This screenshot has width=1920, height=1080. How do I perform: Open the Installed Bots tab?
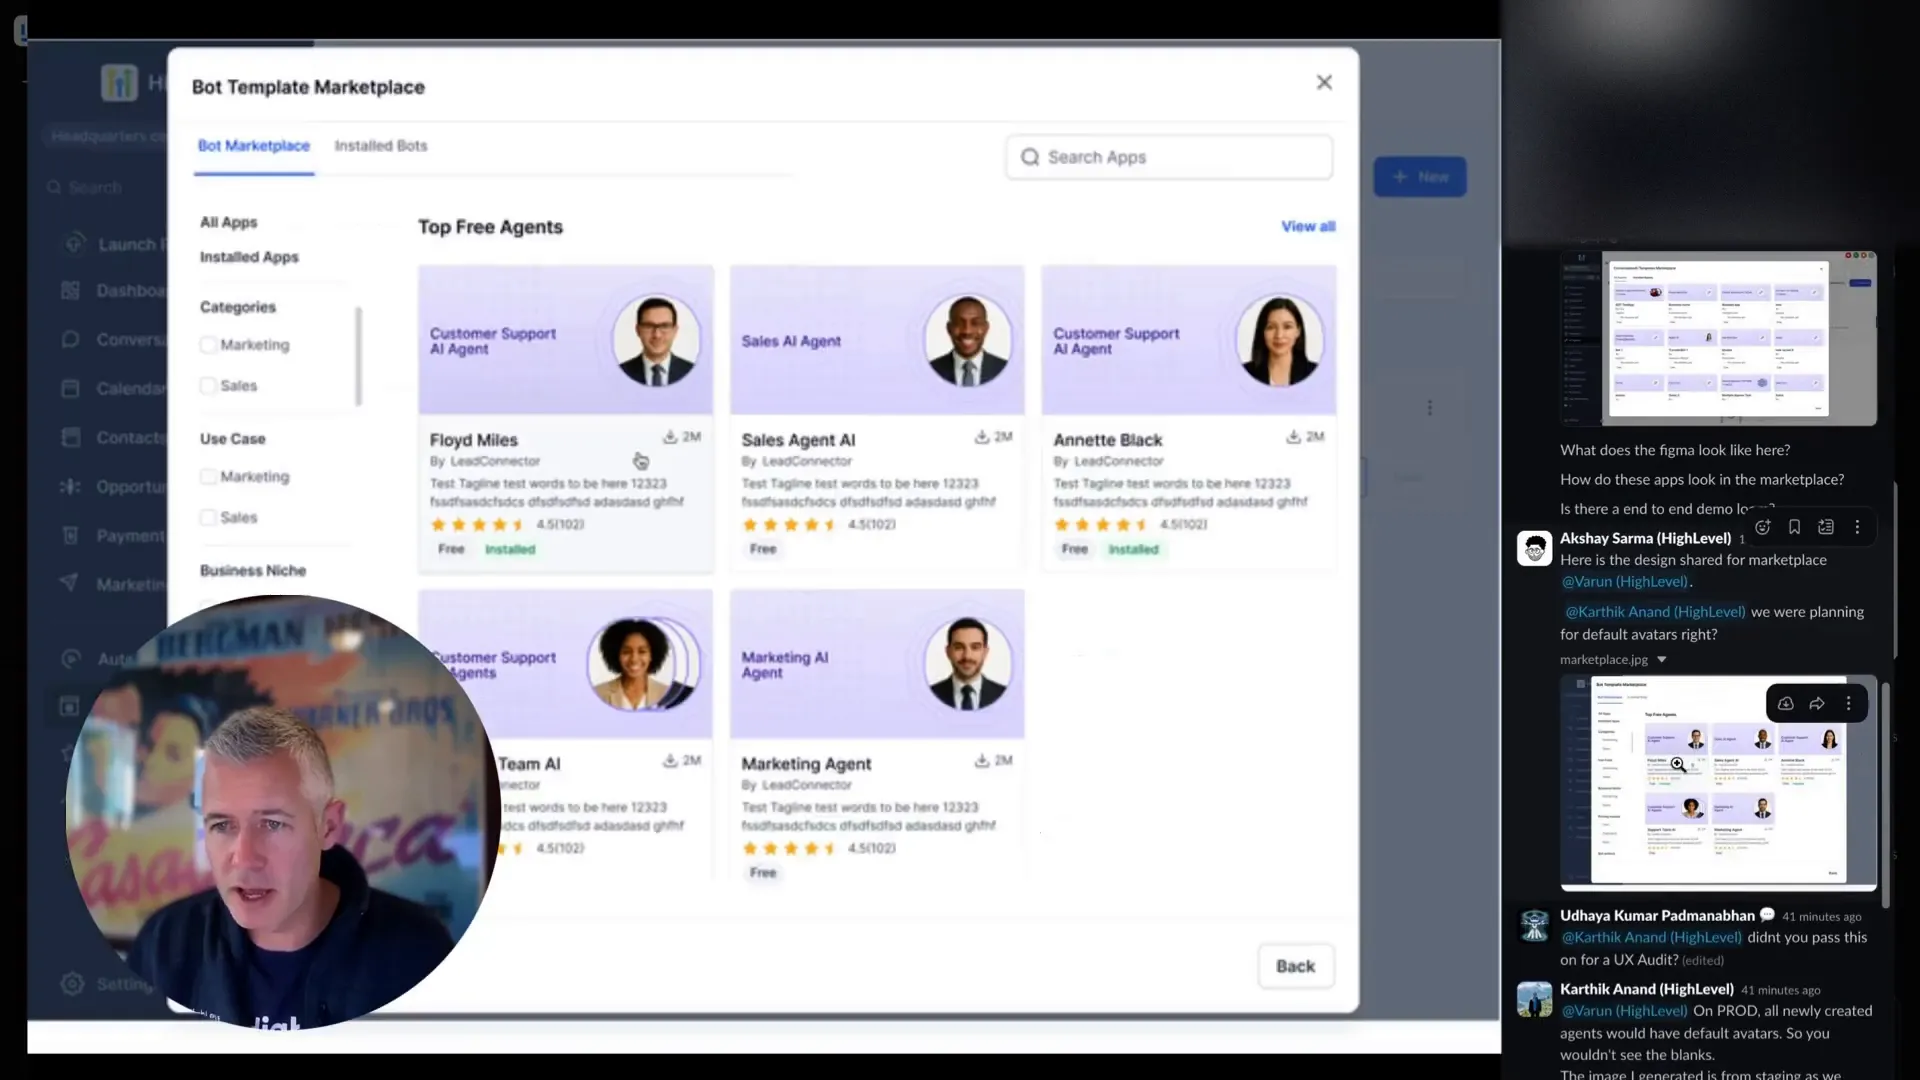381,146
